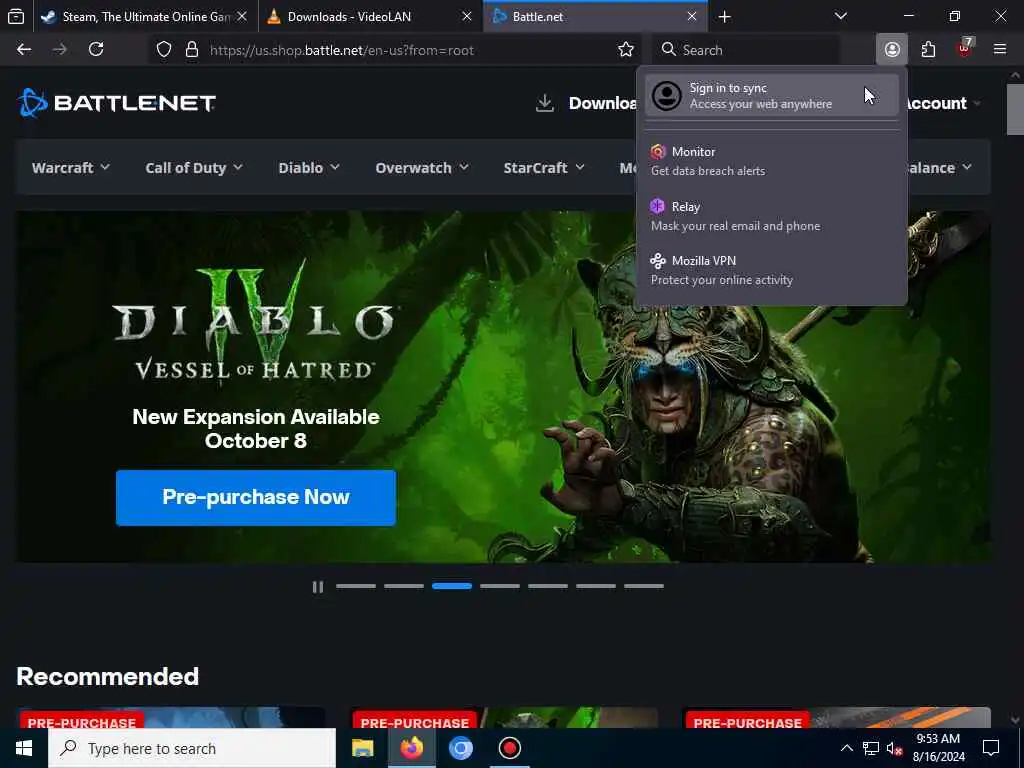Close the Steam tab

click(x=242, y=17)
